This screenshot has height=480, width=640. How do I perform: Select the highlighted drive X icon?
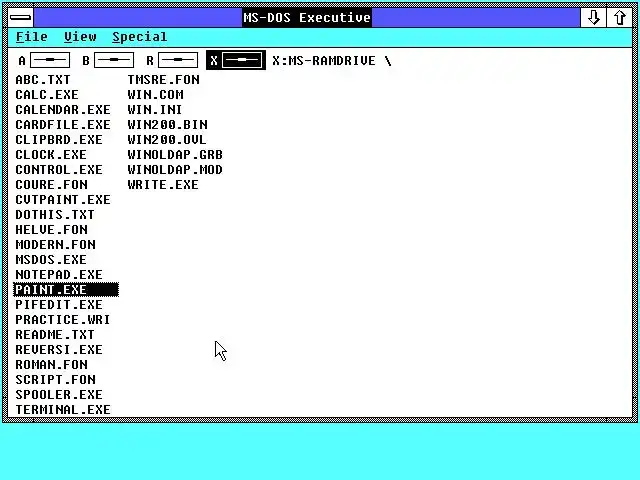click(x=236, y=60)
